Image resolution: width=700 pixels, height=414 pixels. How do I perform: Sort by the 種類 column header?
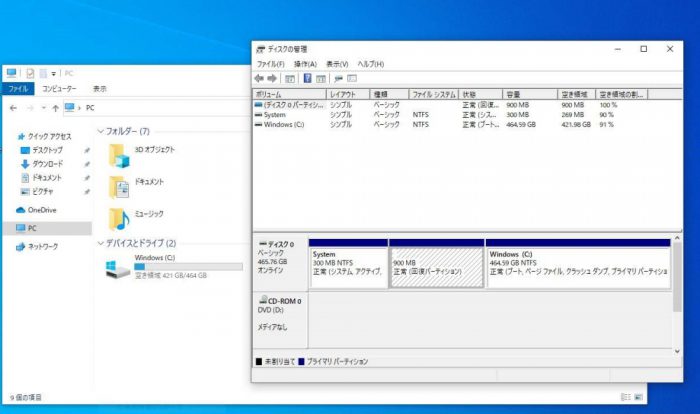[389, 94]
